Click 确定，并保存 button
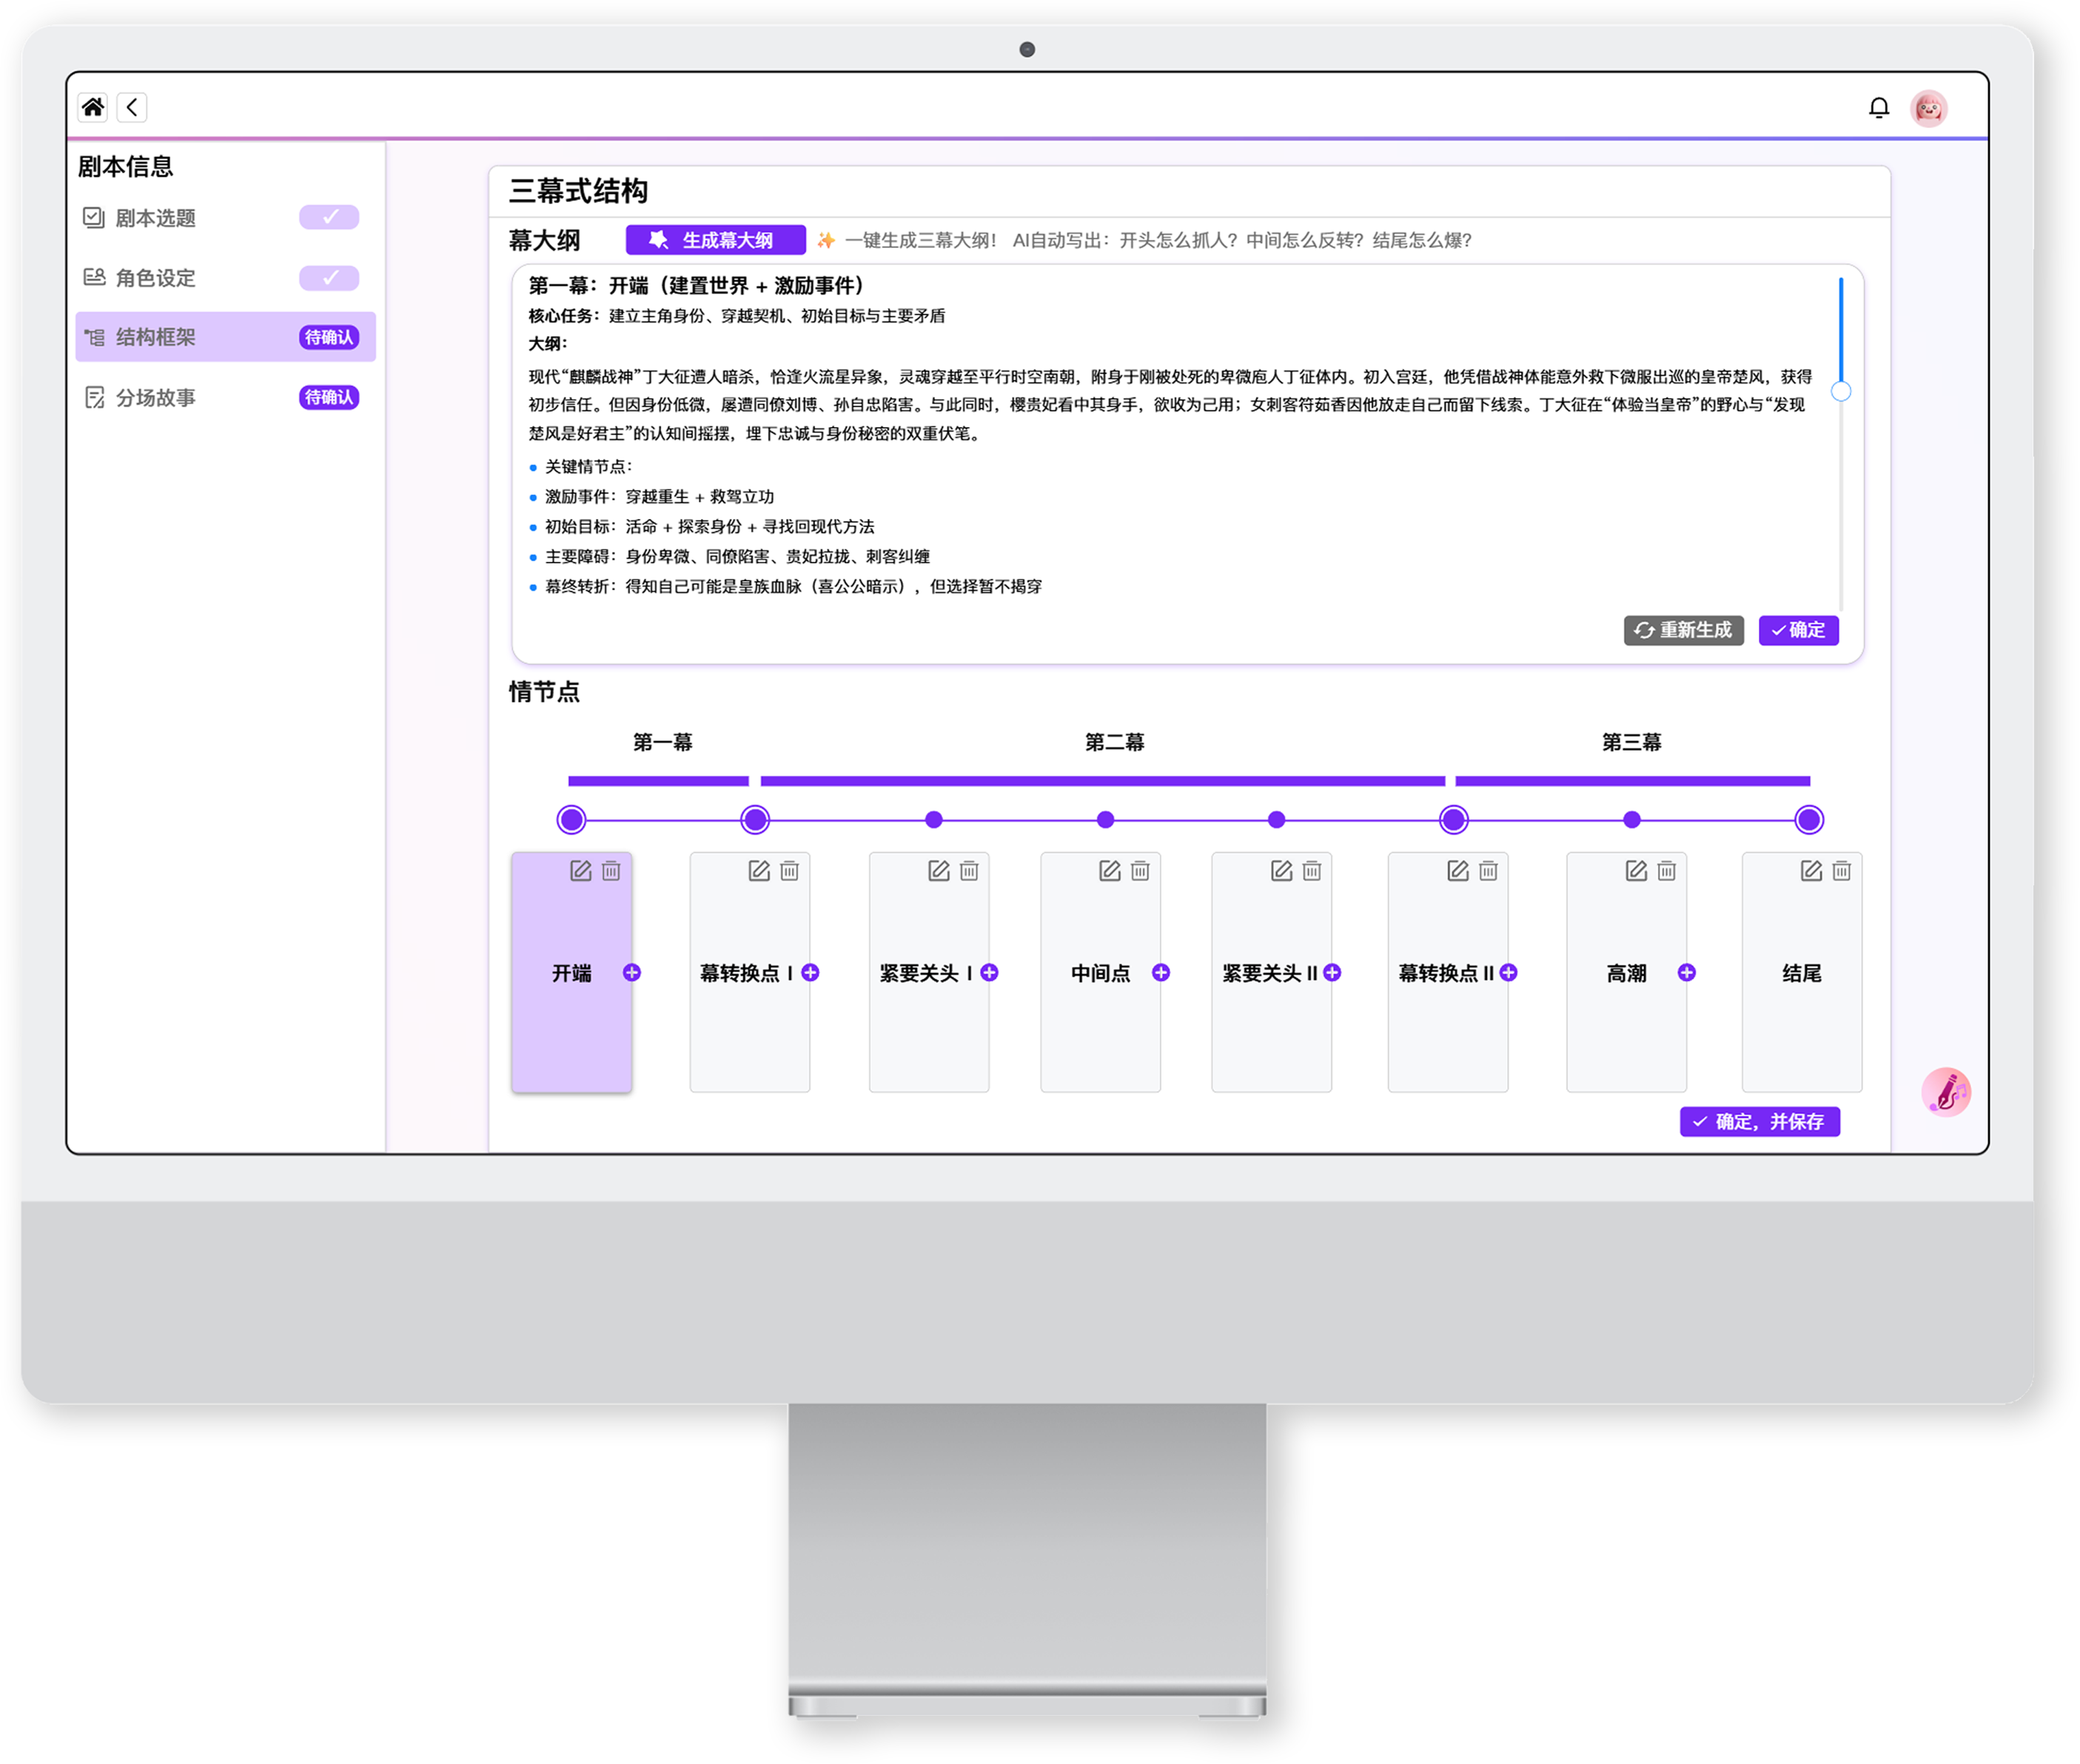The height and width of the screenshot is (1764, 2080). 1760,1122
